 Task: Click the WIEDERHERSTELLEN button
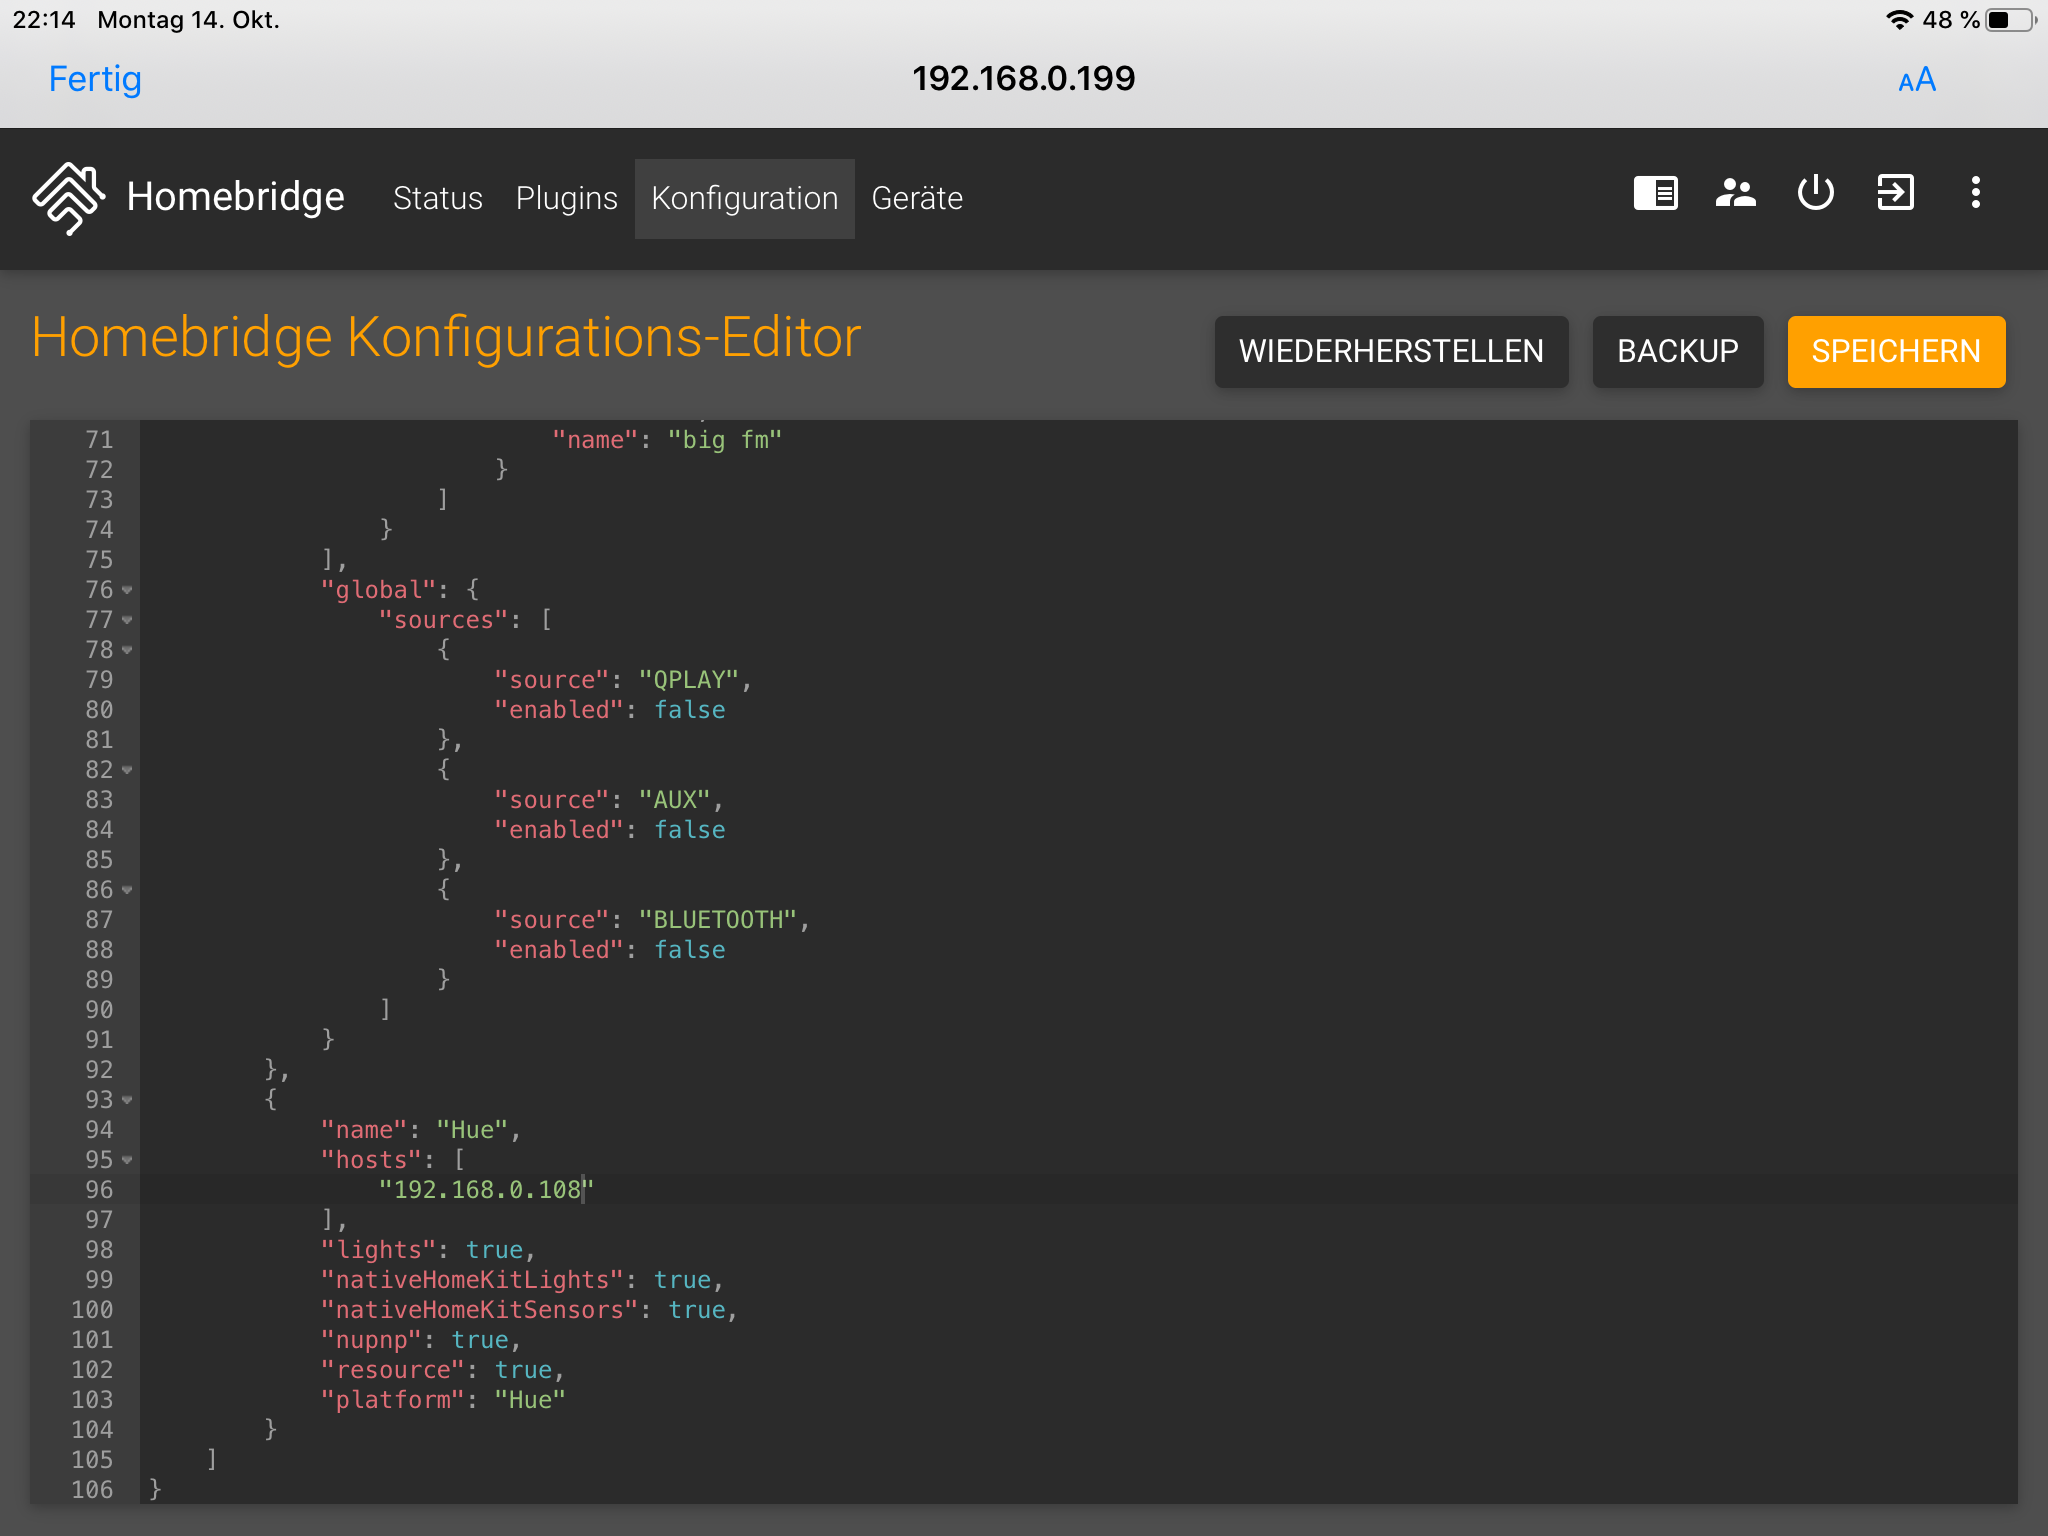[x=1390, y=352]
